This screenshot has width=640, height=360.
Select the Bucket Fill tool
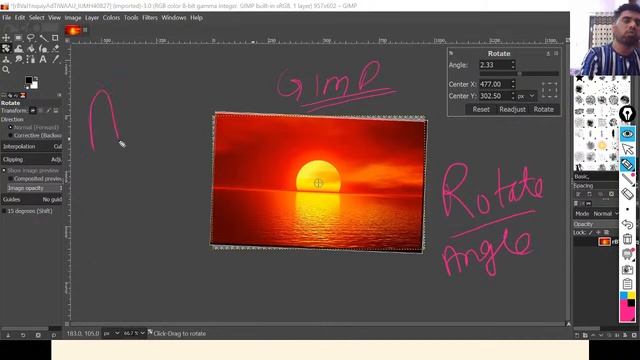coord(31,49)
